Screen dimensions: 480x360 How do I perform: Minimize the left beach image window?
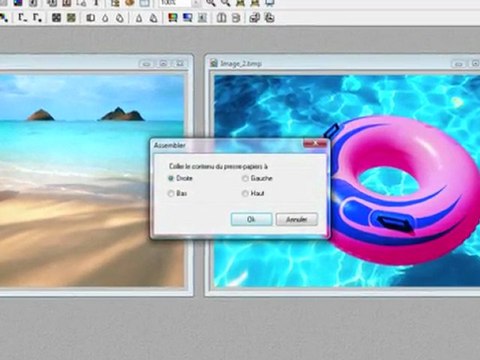tap(146, 63)
